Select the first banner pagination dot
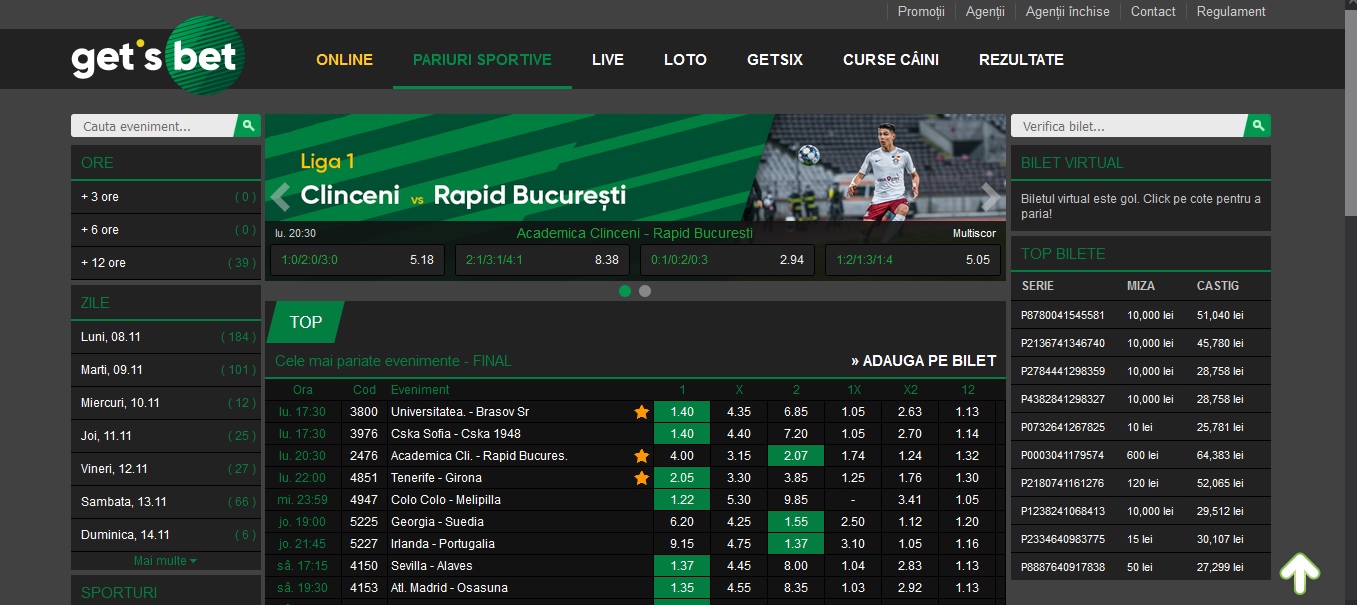Viewport: 1357px width, 605px height. click(625, 291)
